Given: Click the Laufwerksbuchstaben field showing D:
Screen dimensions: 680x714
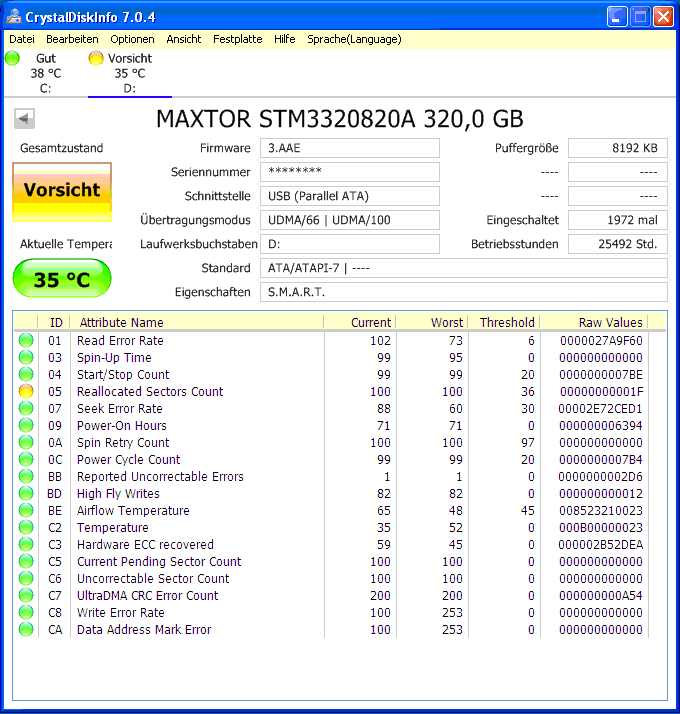Looking at the screenshot, I should click(x=350, y=244).
